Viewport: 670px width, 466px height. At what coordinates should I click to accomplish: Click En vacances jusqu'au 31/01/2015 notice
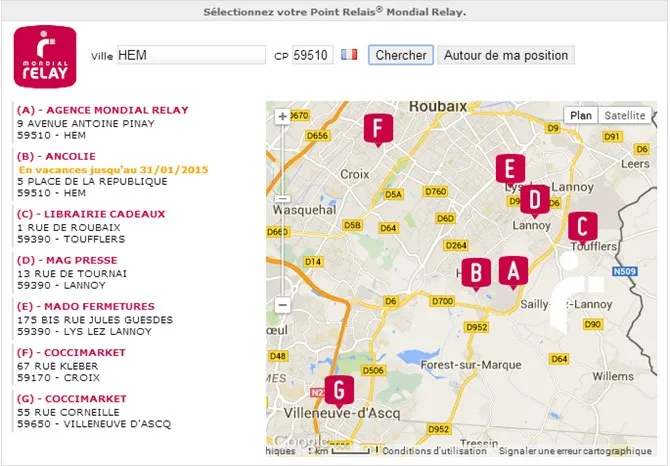tap(114, 170)
